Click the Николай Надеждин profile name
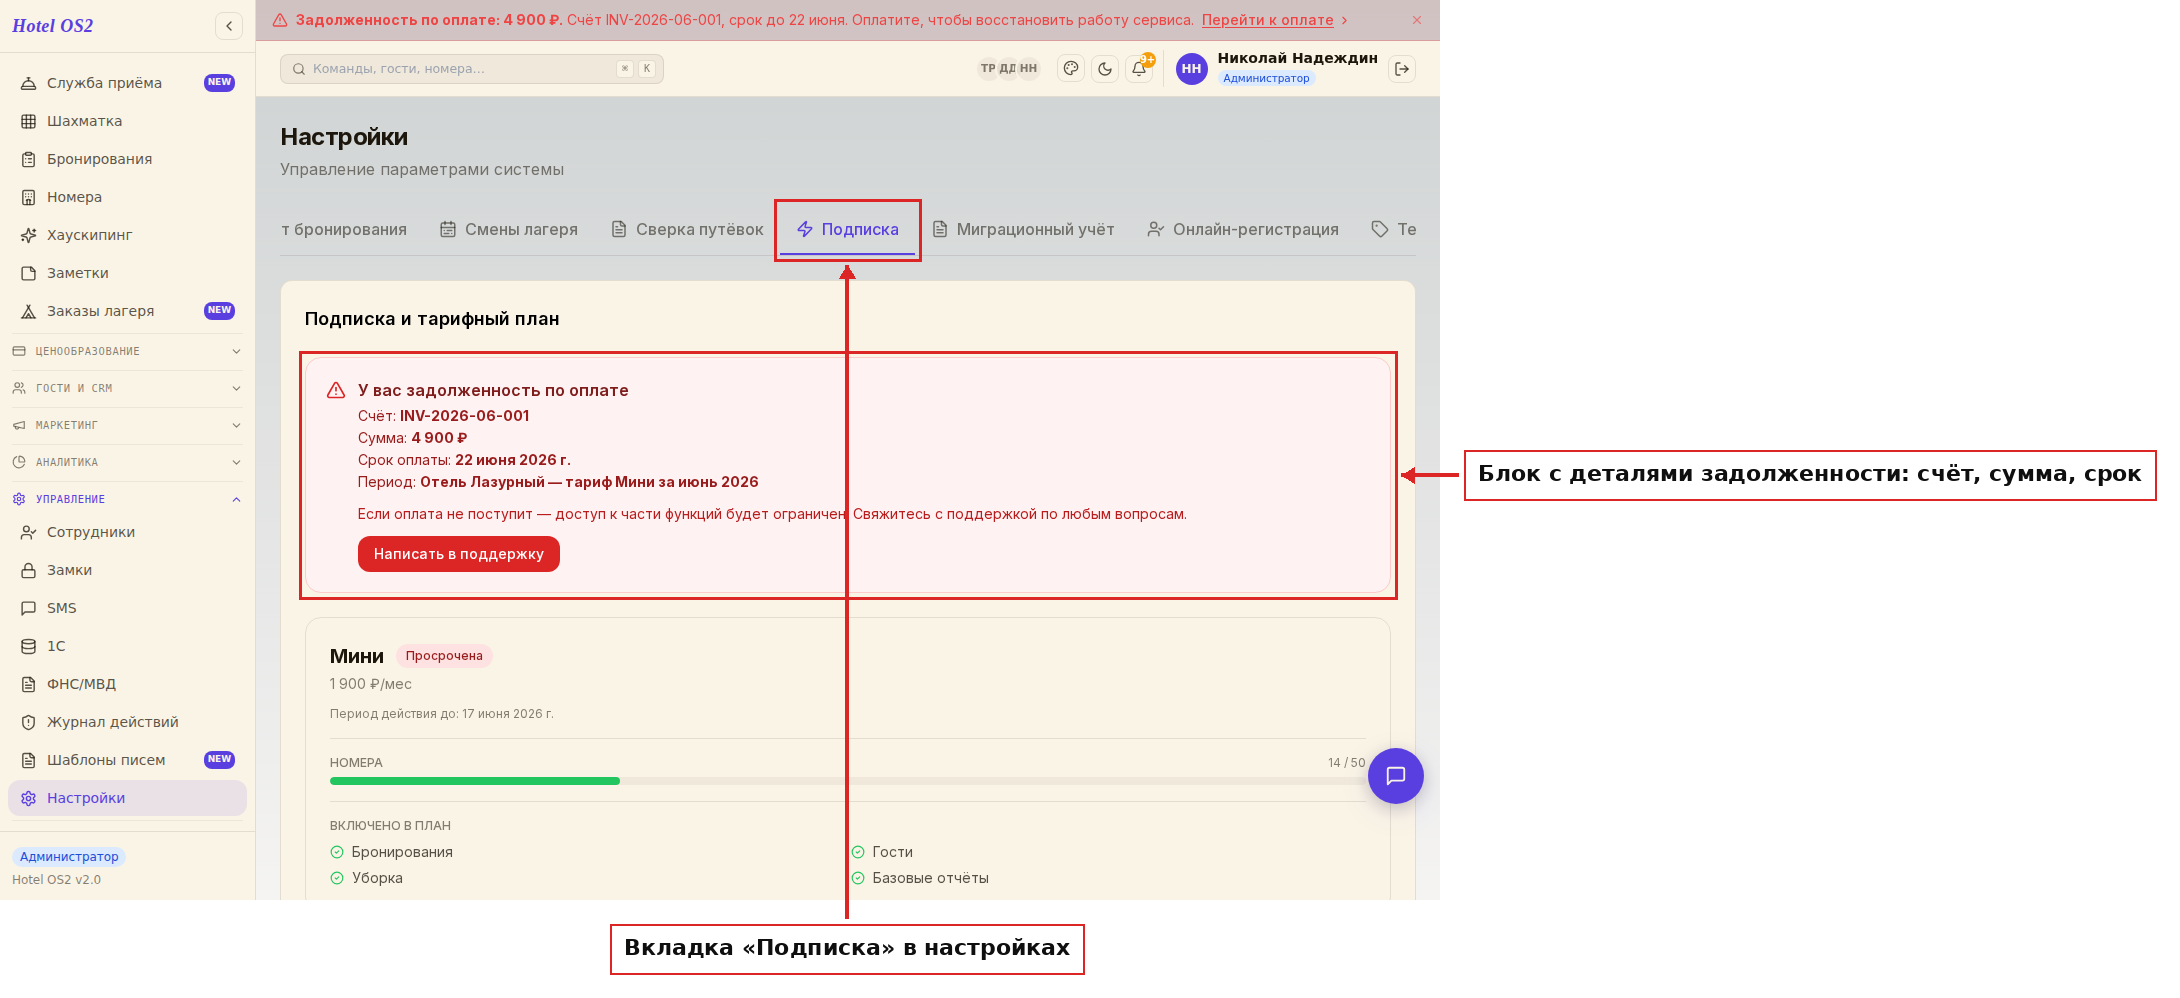The width and height of the screenshot is (2180, 998). click(1297, 58)
